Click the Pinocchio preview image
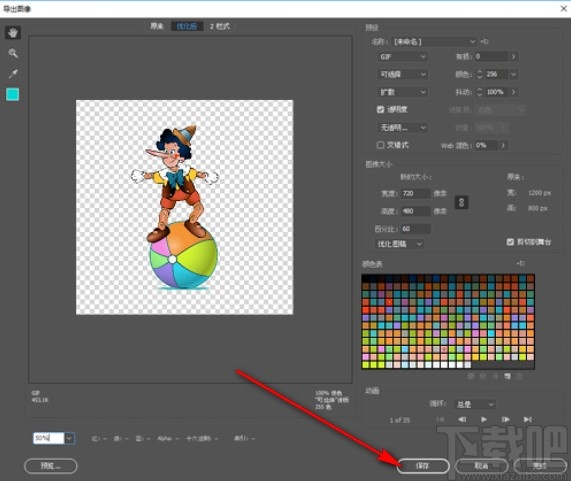The width and height of the screenshot is (571, 481). (x=184, y=207)
